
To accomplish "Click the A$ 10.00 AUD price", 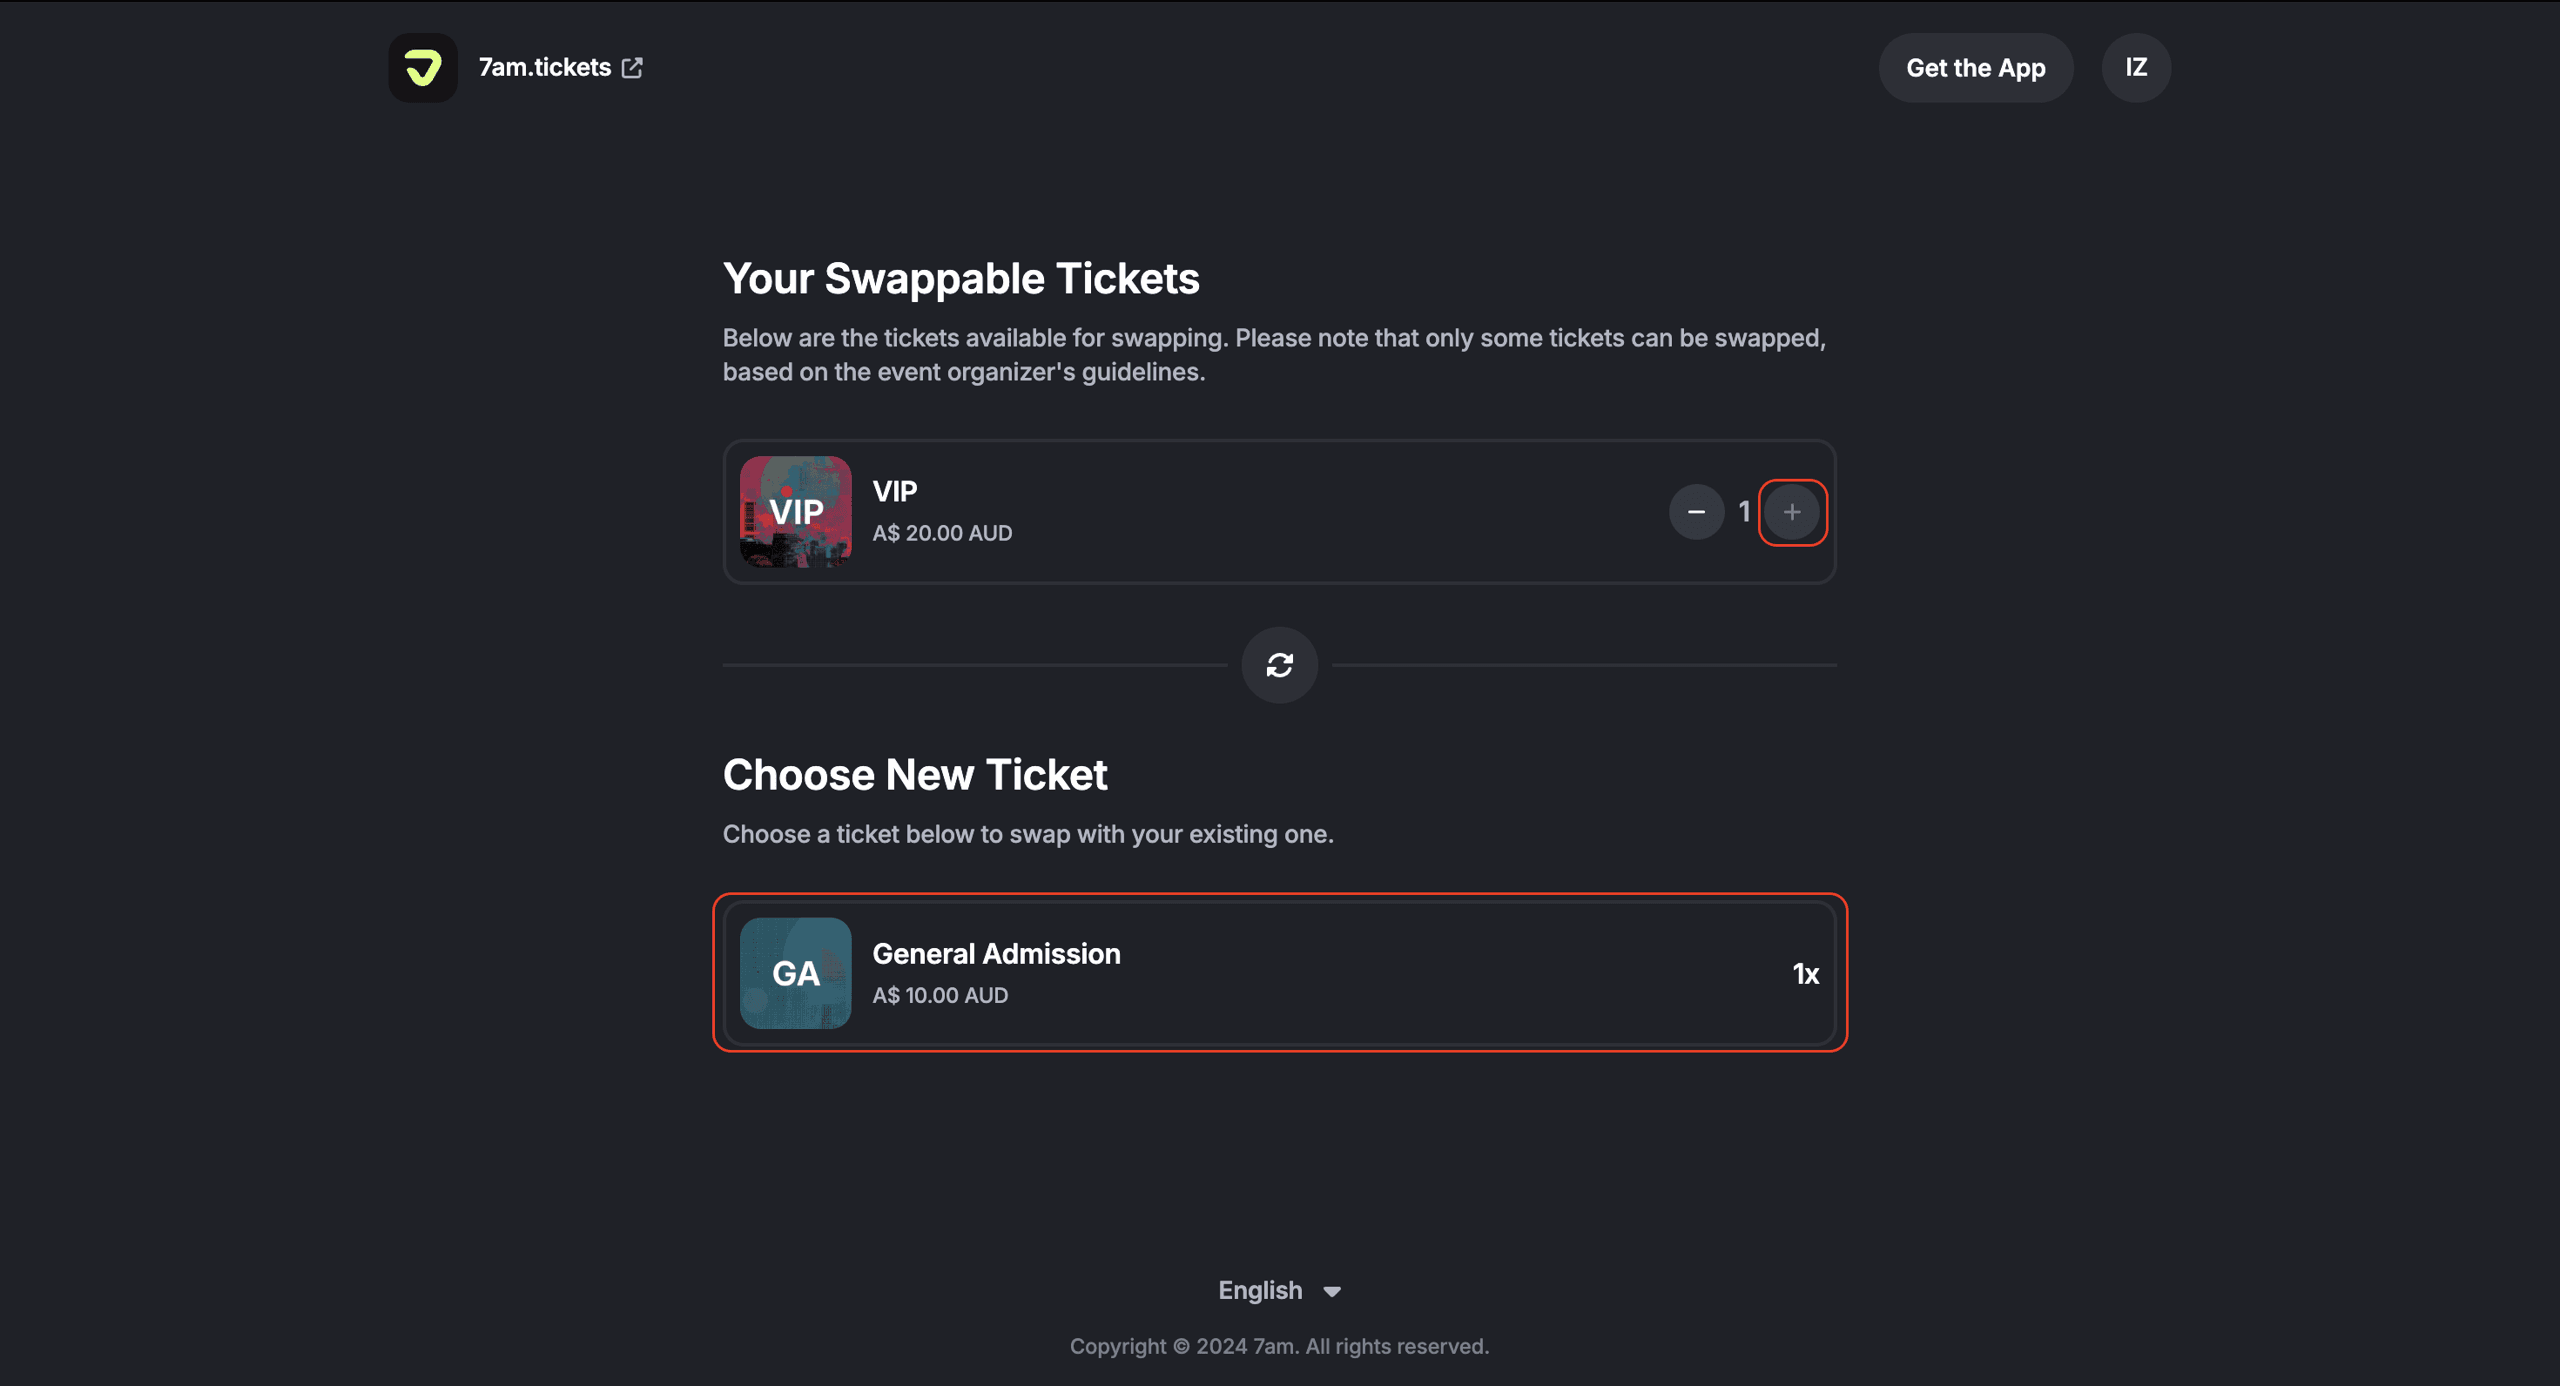I will [940, 995].
